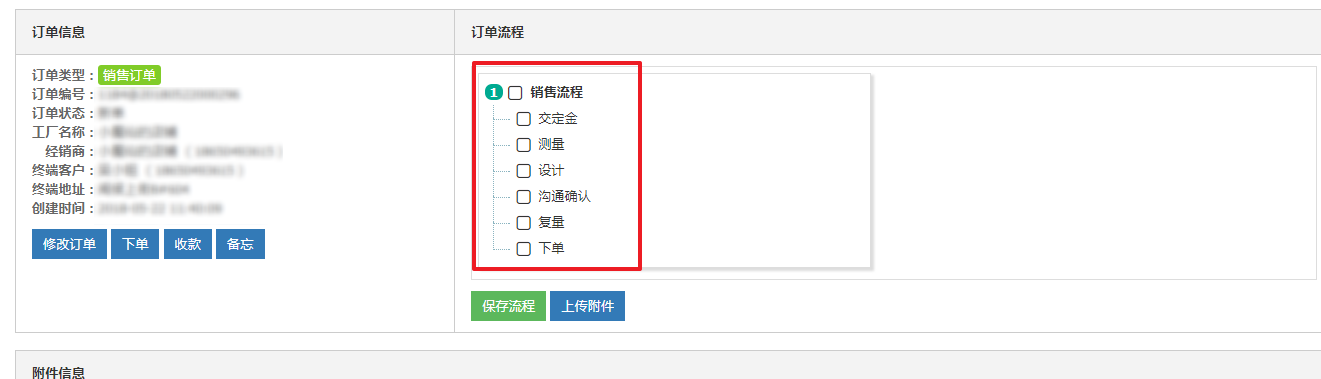Select the 沟通确认 tree item label

tap(564, 197)
